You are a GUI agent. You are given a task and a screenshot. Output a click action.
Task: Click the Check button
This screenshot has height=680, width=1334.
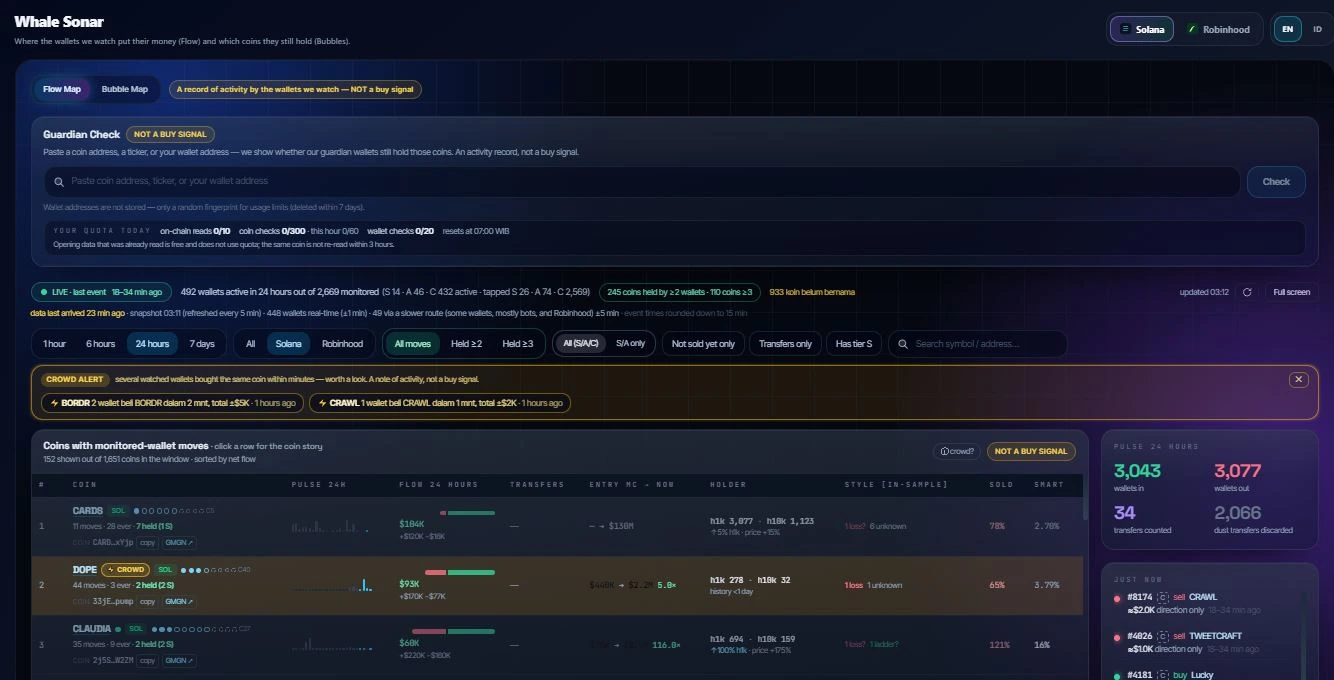[1276, 181]
